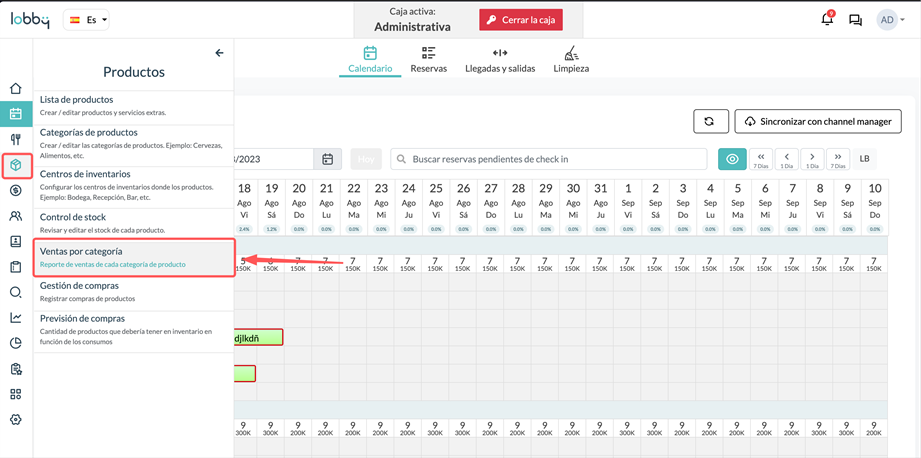Screen dimensions: 921x458
Task: Switch to Llegadas y salidas tab
Action: click(x=500, y=60)
